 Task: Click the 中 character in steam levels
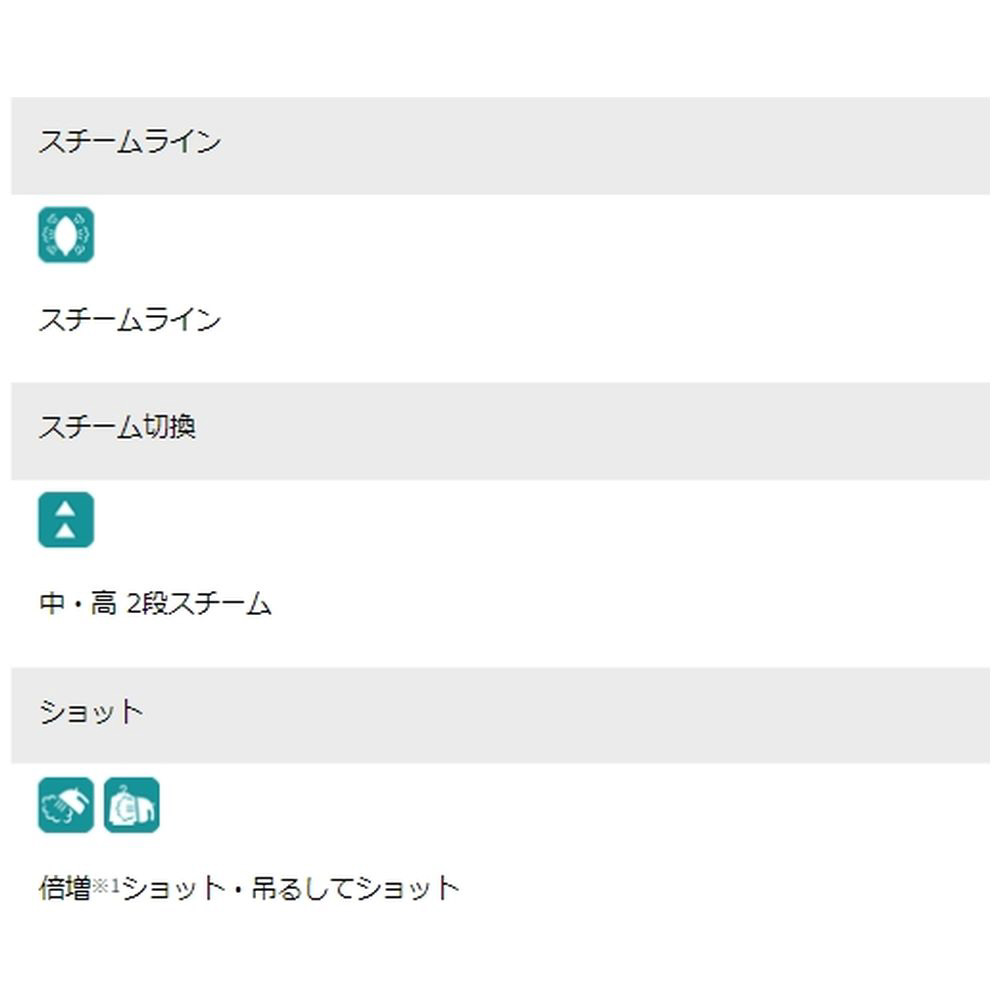(52, 604)
